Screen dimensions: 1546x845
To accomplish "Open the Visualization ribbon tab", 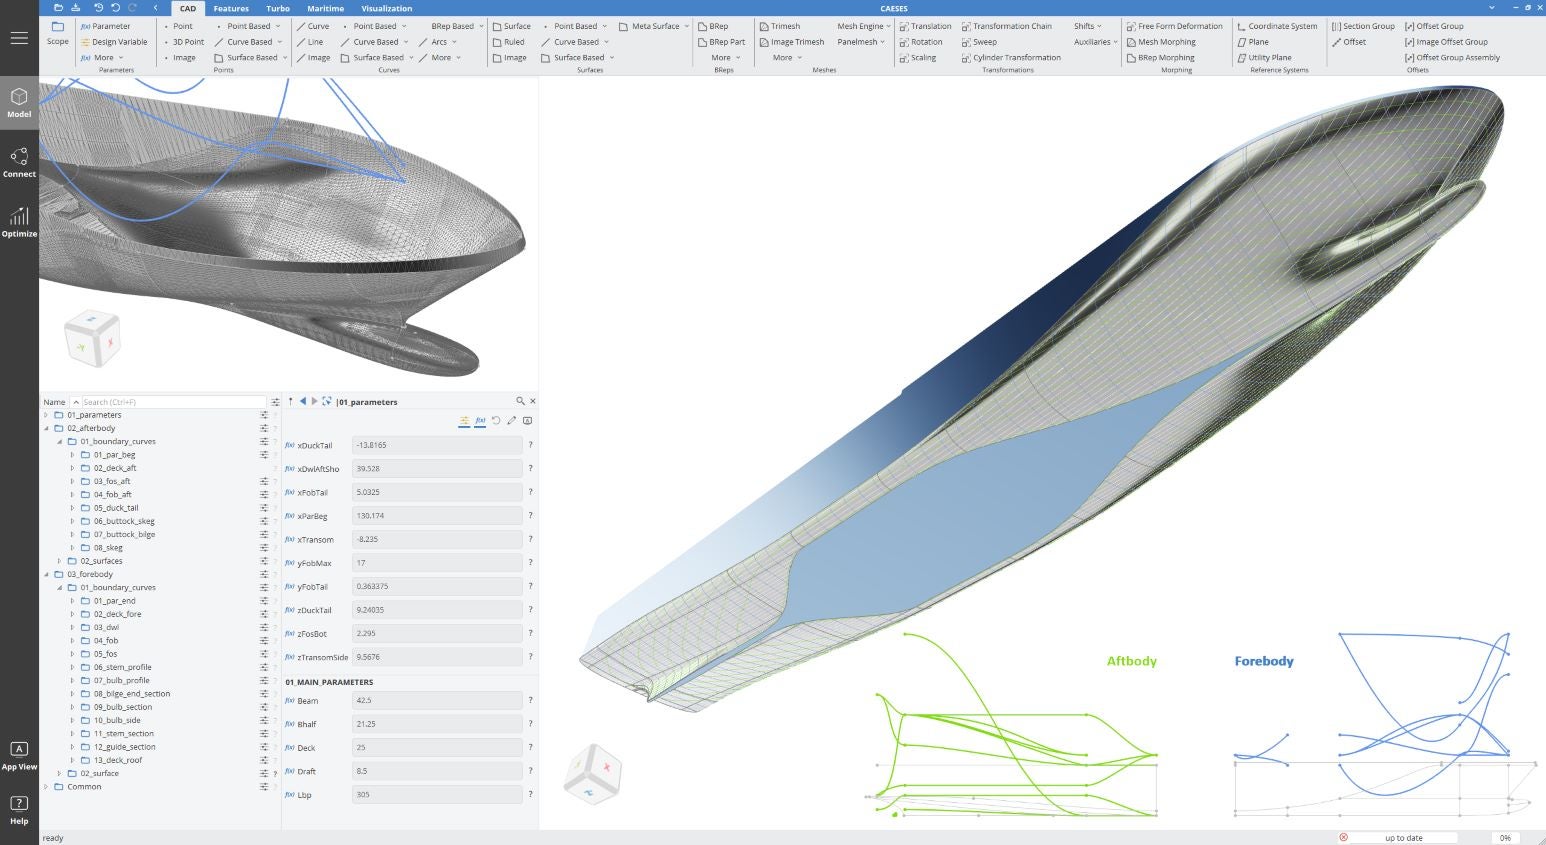I will pyautogui.click(x=386, y=8).
